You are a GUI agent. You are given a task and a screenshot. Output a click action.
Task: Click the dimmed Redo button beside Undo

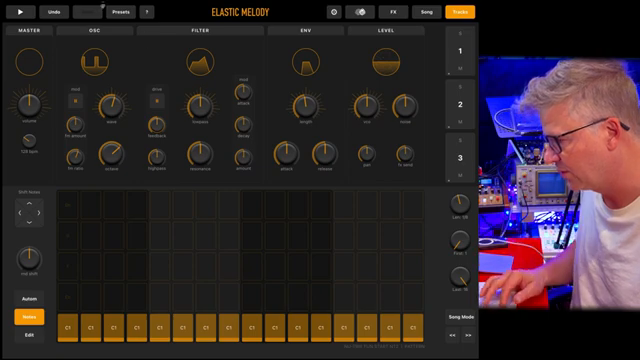click(87, 12)
